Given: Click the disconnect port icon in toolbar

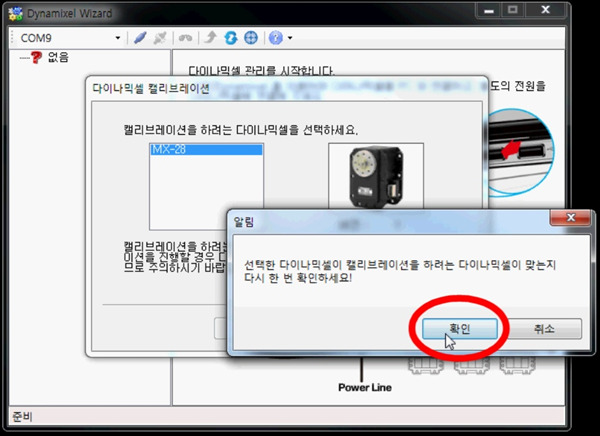Looking at the screenshot, I should pos(160,38).
